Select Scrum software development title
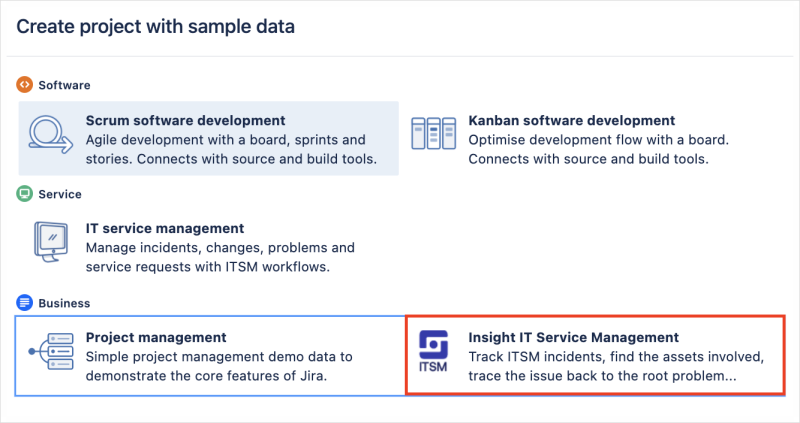800x423 pixels. click(x=186, y=120)
